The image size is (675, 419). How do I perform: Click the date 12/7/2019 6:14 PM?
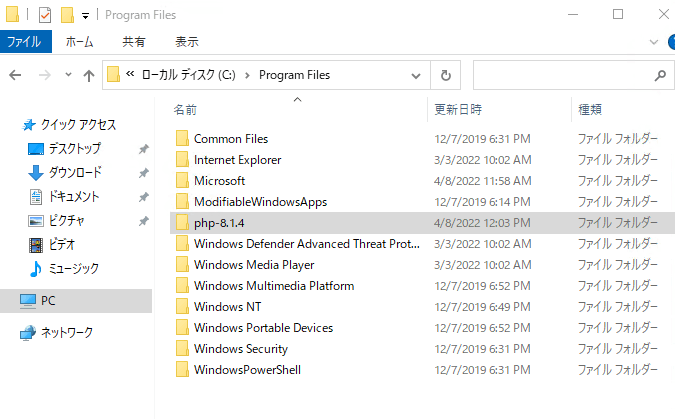click(x=482, y=202)
